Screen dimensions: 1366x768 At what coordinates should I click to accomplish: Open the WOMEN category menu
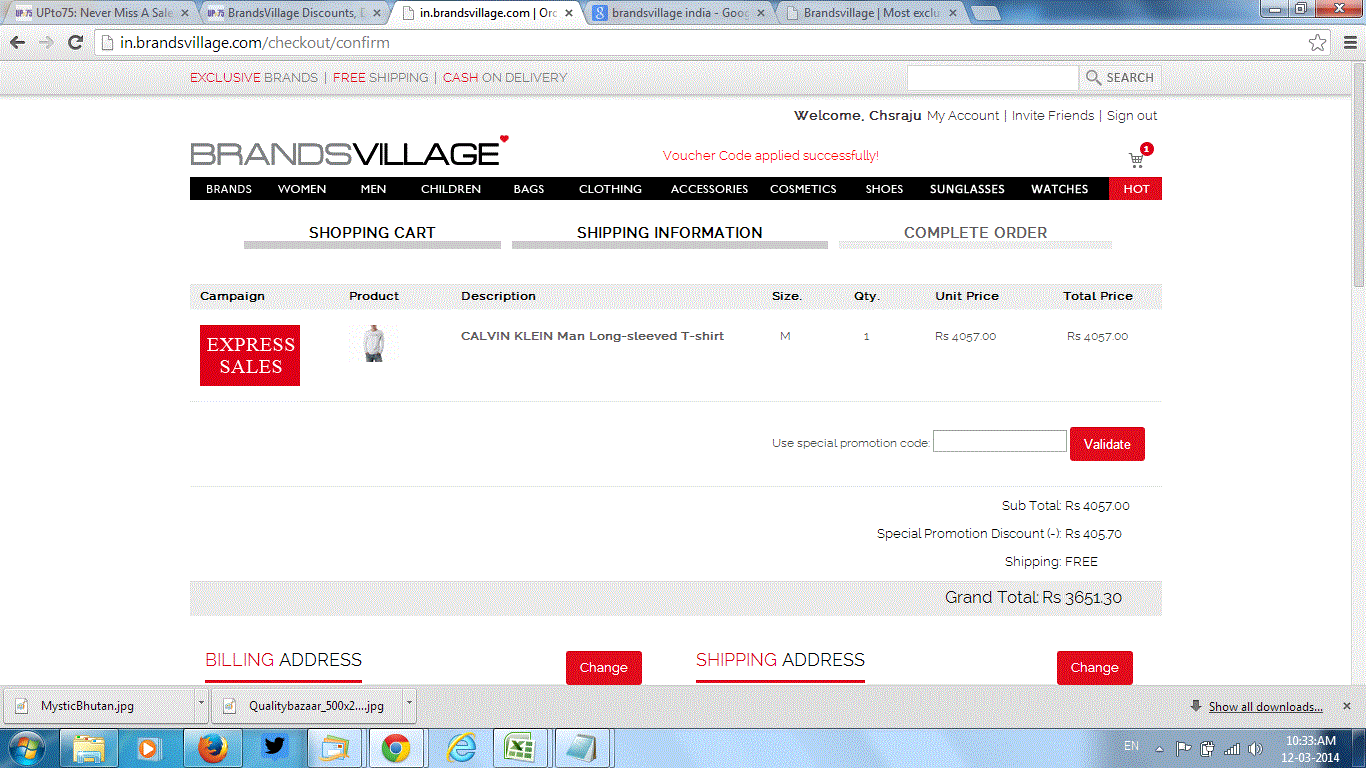click(x=302, y=189)
